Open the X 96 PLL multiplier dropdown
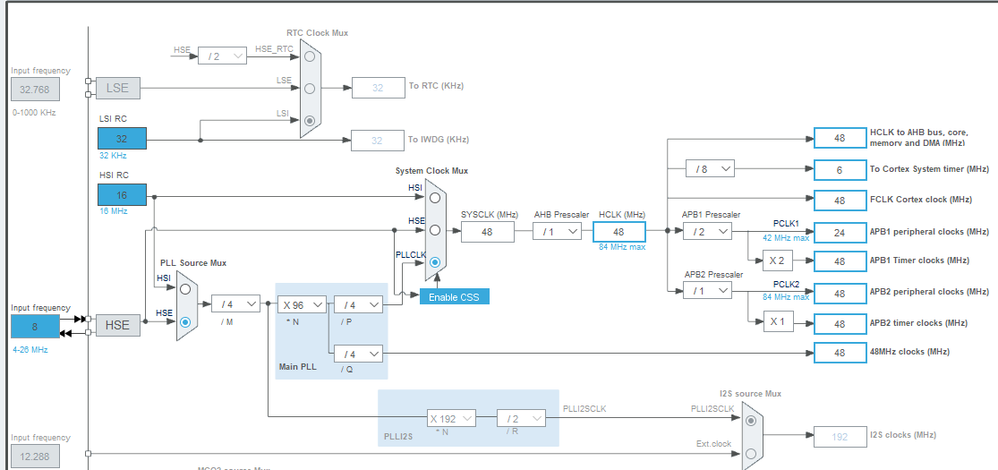This screenshot has width=998, height=470. coord(301,304)
